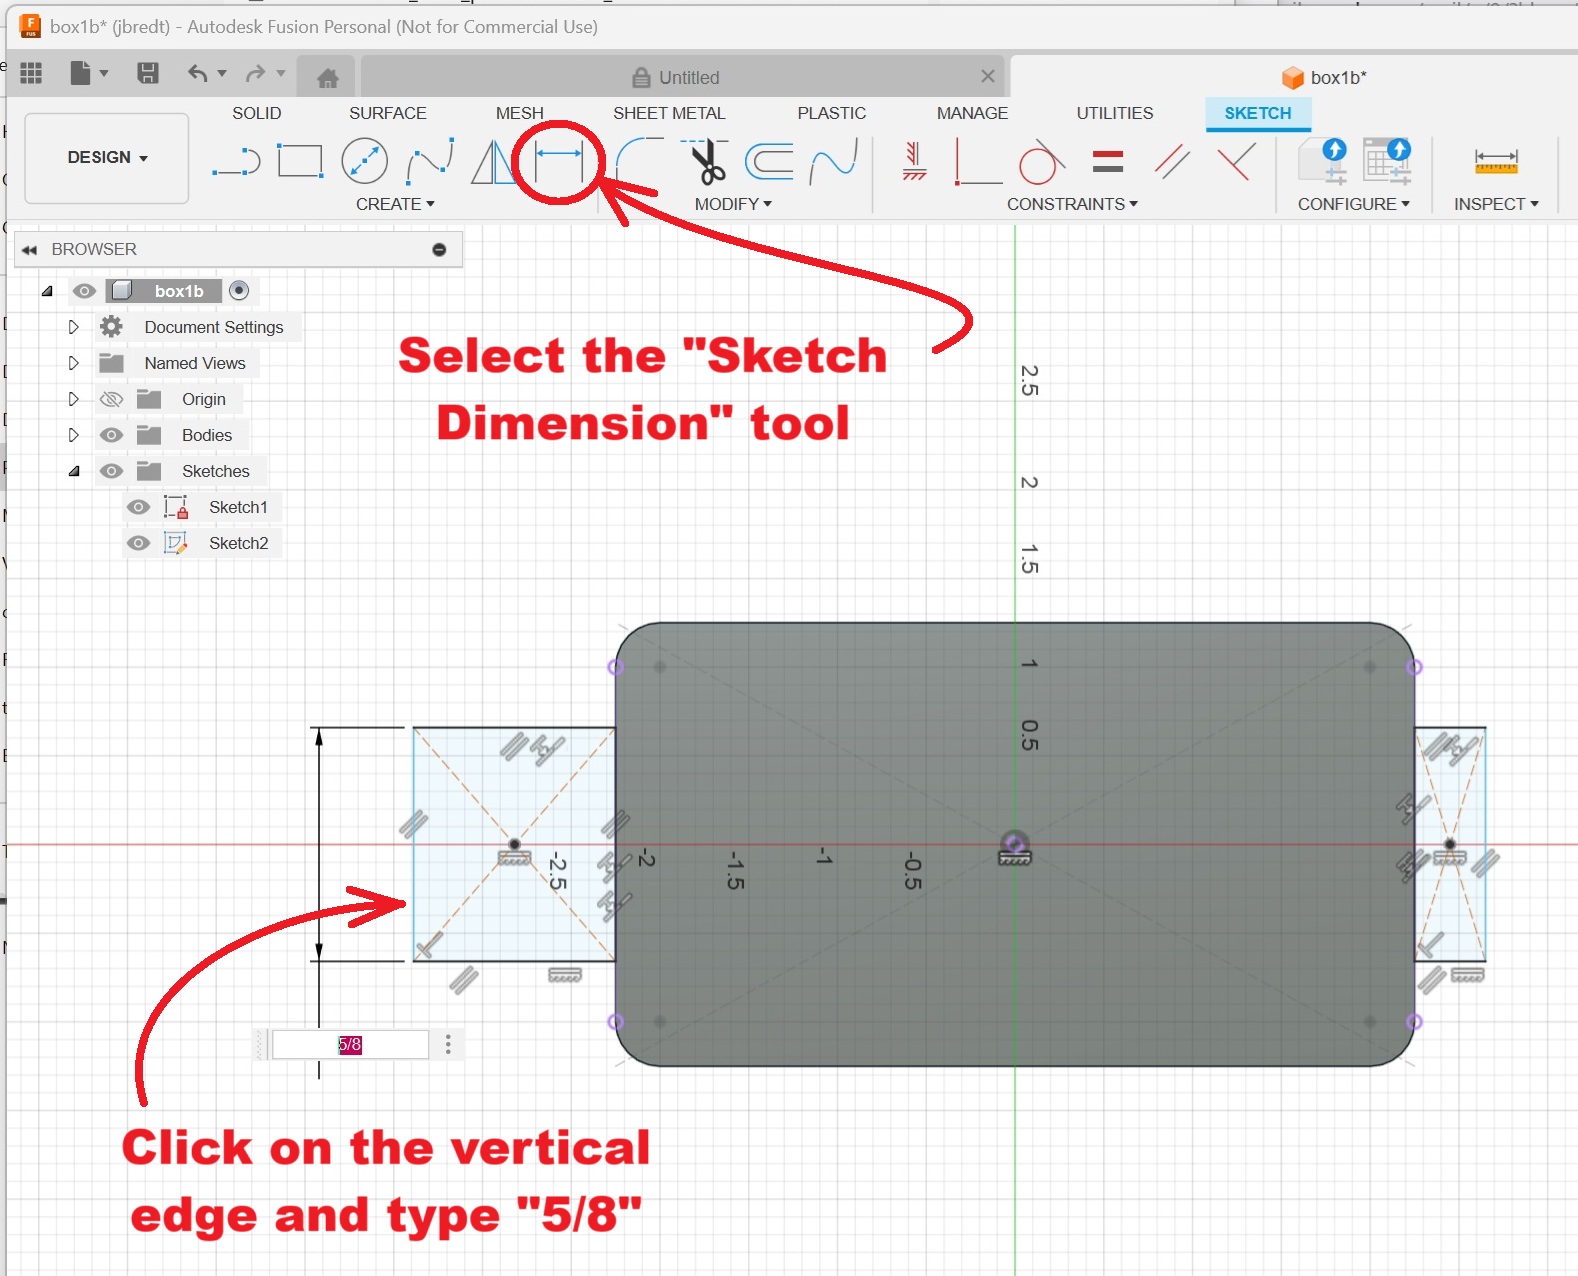Switch to the SURFACE tab

(387, 113)
